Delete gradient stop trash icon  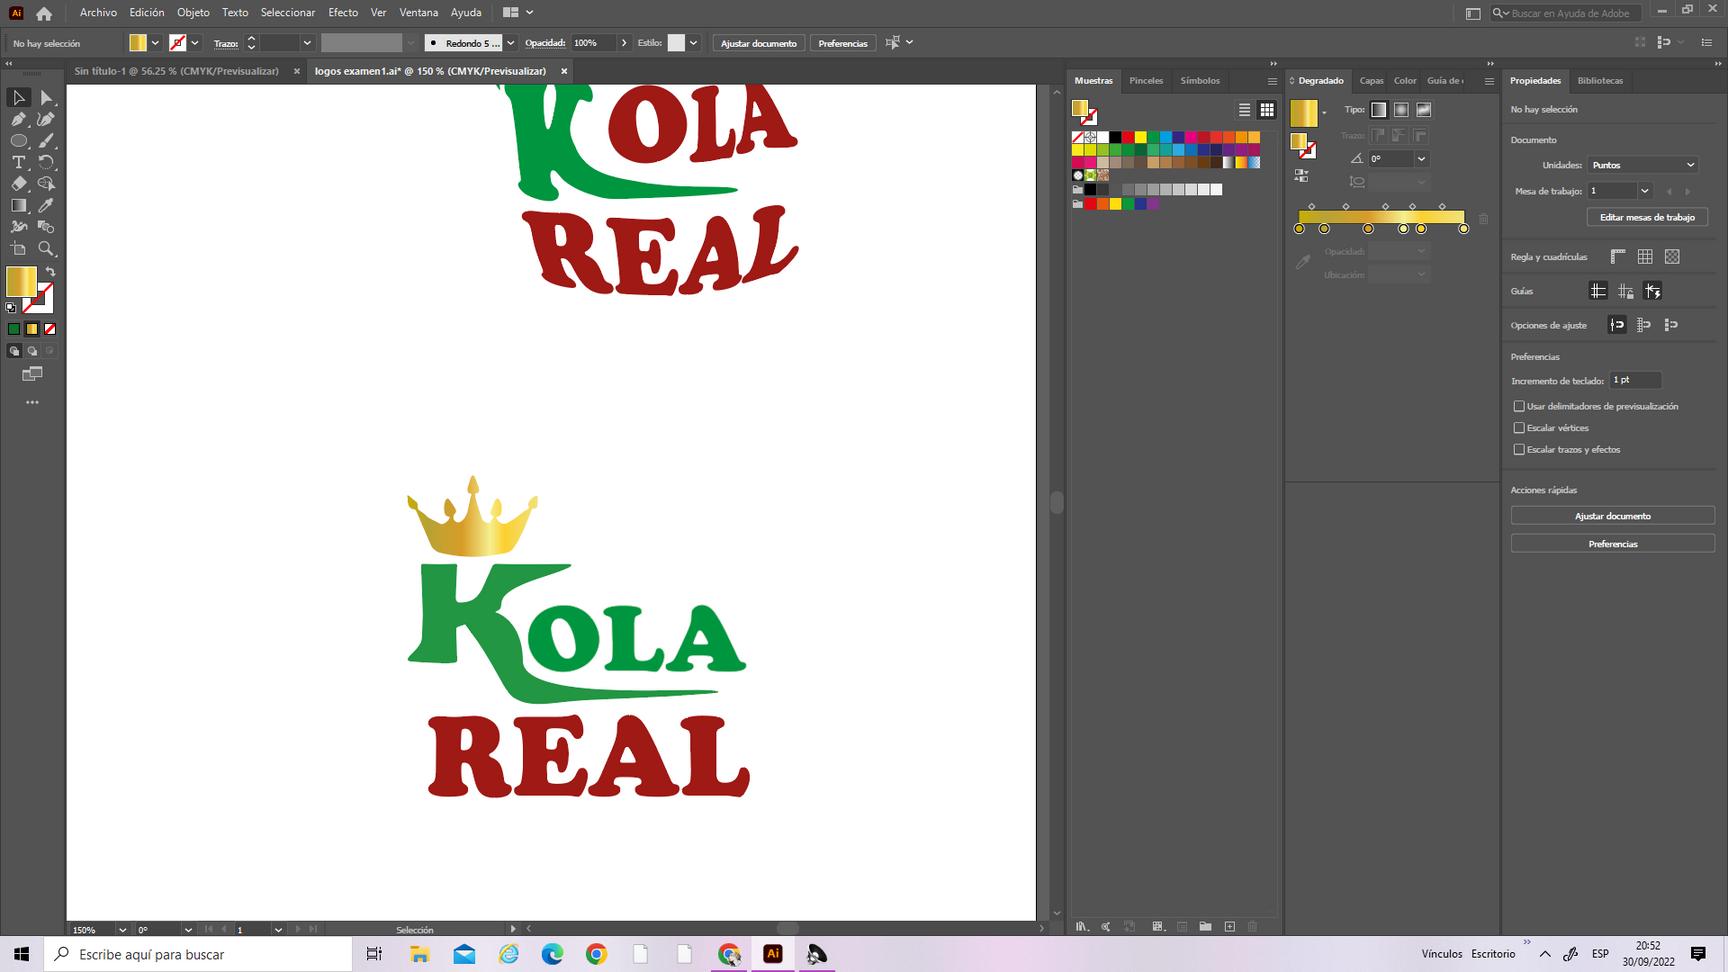click(1484, 219)
